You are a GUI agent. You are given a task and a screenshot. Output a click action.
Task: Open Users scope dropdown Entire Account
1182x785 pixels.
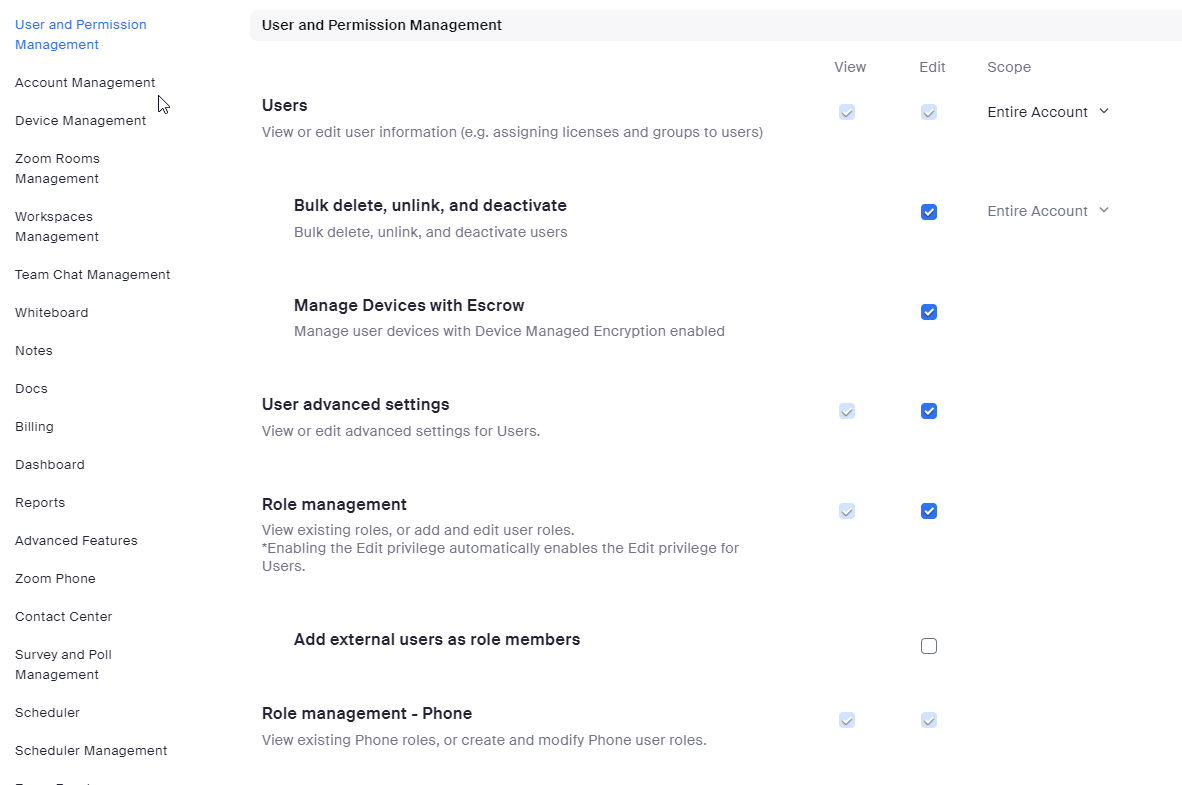point(1048,112)
